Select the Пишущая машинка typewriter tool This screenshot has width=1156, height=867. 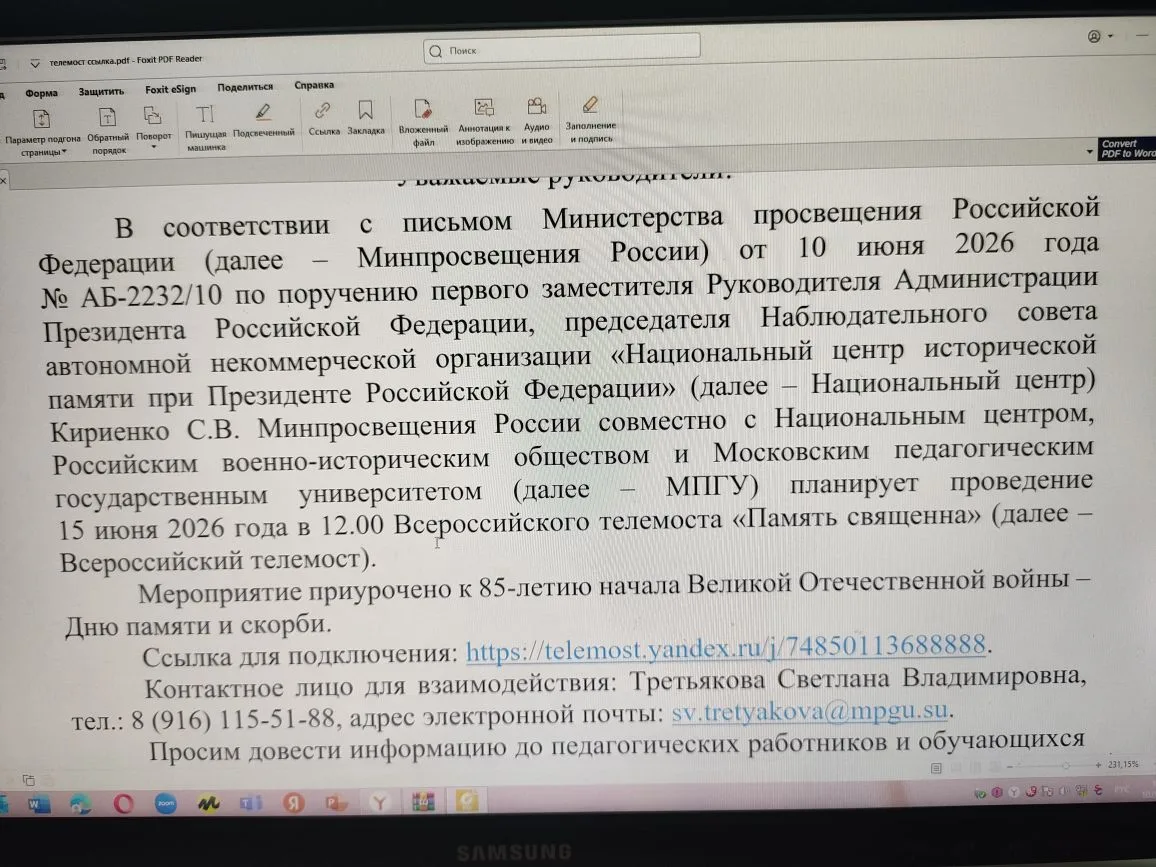pos(205,127)
